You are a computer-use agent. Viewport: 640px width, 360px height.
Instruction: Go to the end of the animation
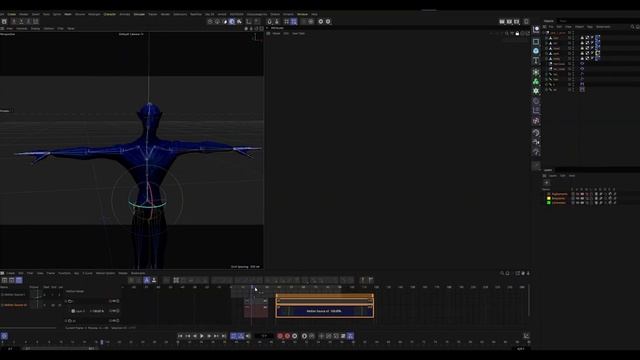(x=224, y=336)
